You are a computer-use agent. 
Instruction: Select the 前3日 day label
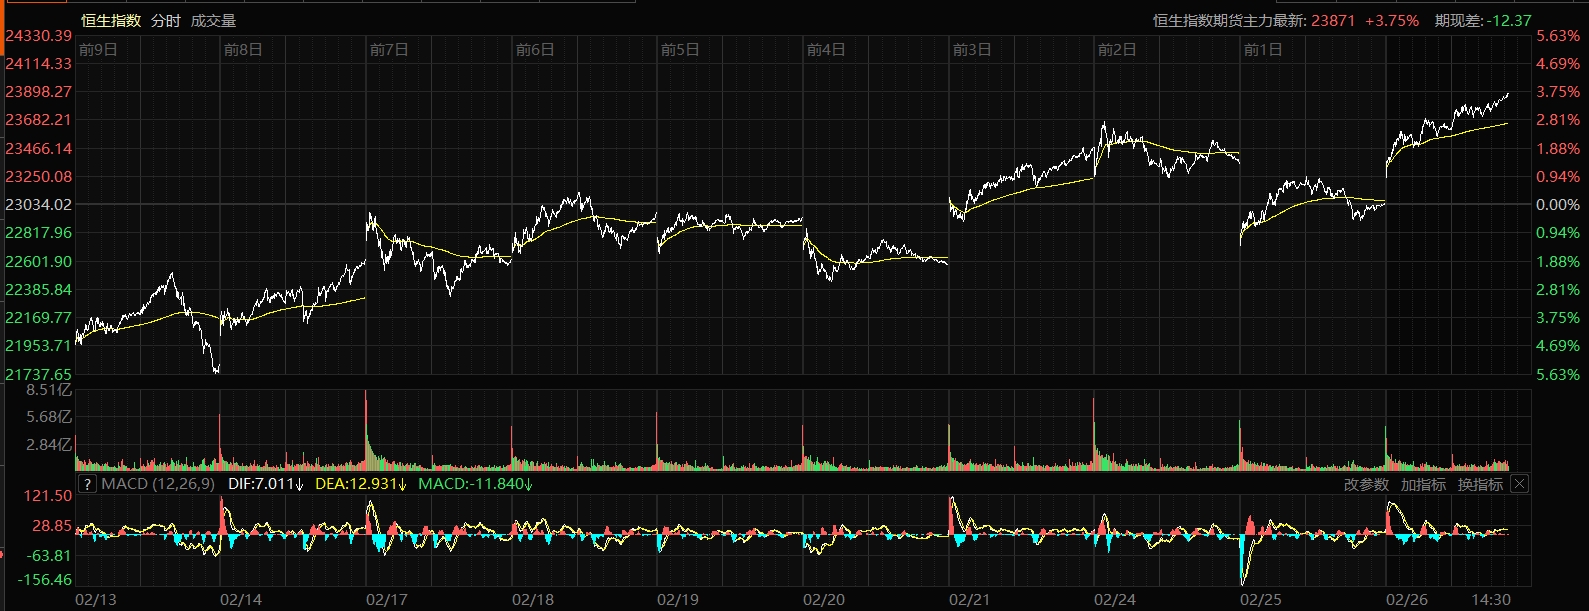pyautogui.click(x=972, y=49)
